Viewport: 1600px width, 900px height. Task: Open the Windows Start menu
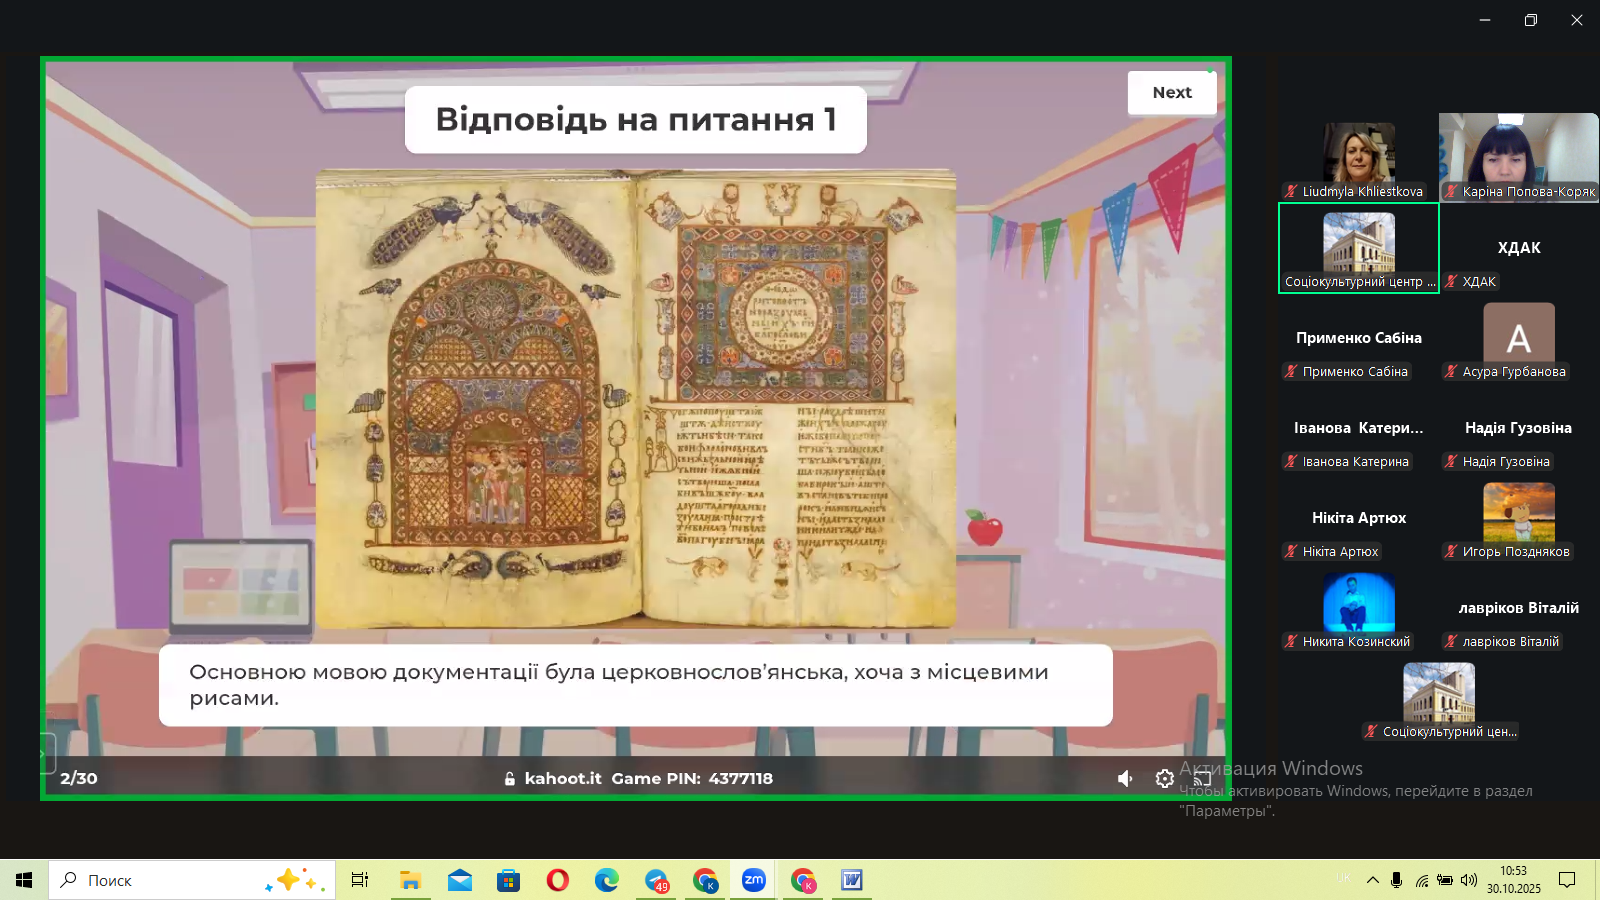coord(24,880)
